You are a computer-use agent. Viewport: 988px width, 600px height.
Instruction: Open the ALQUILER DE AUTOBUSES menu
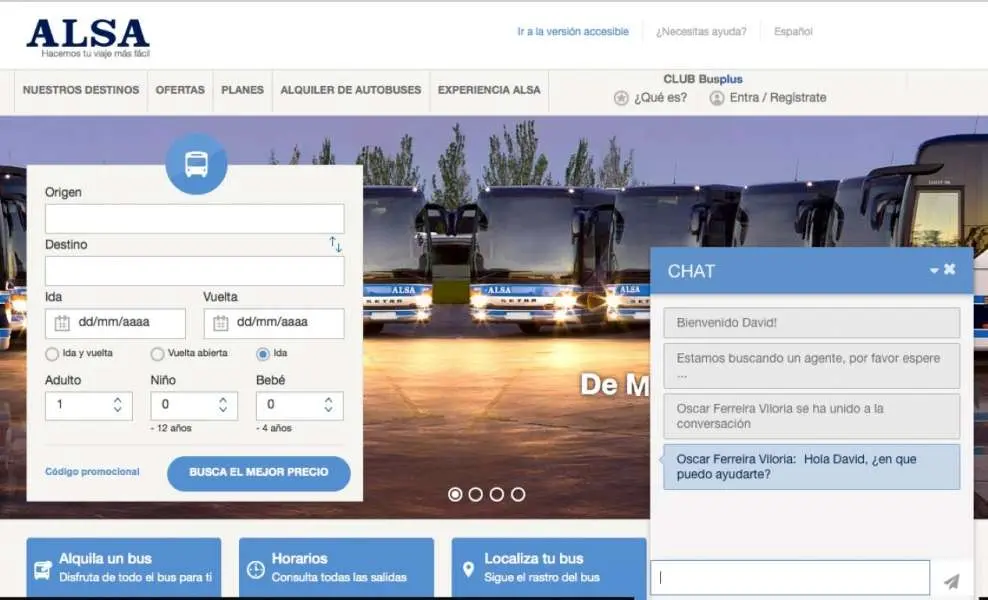[x=350, y=90]
